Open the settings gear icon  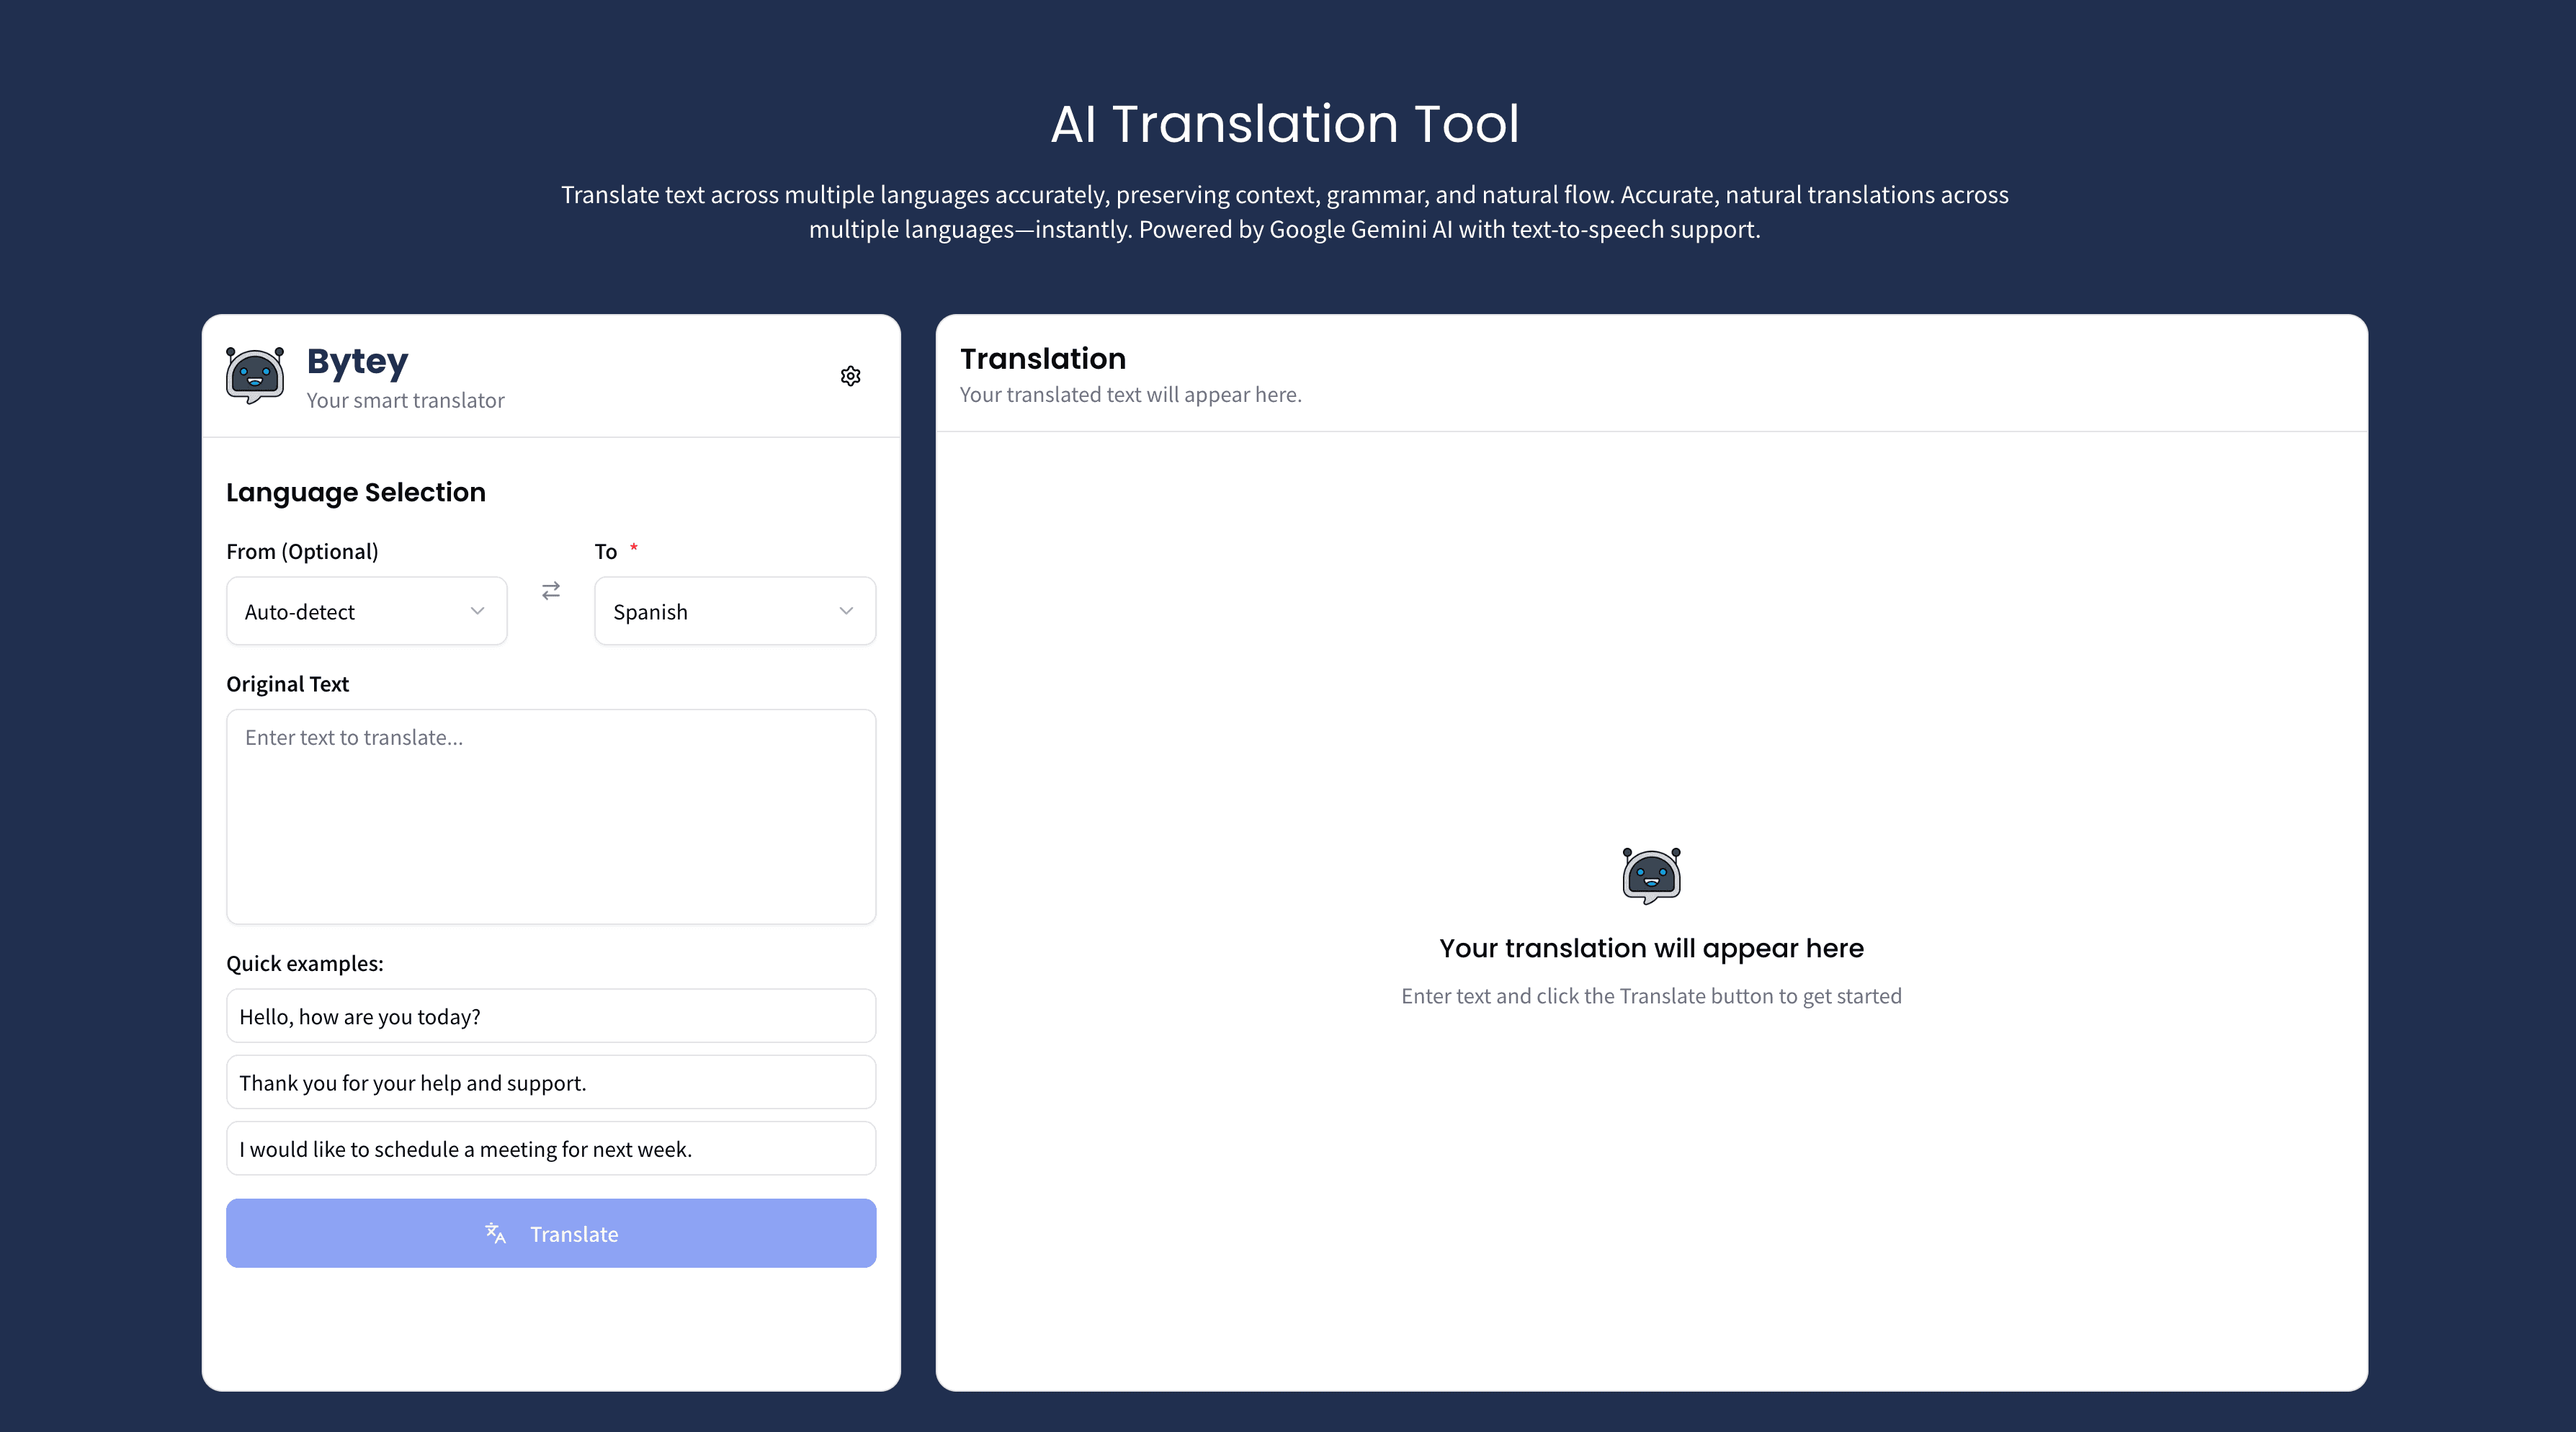850,376
